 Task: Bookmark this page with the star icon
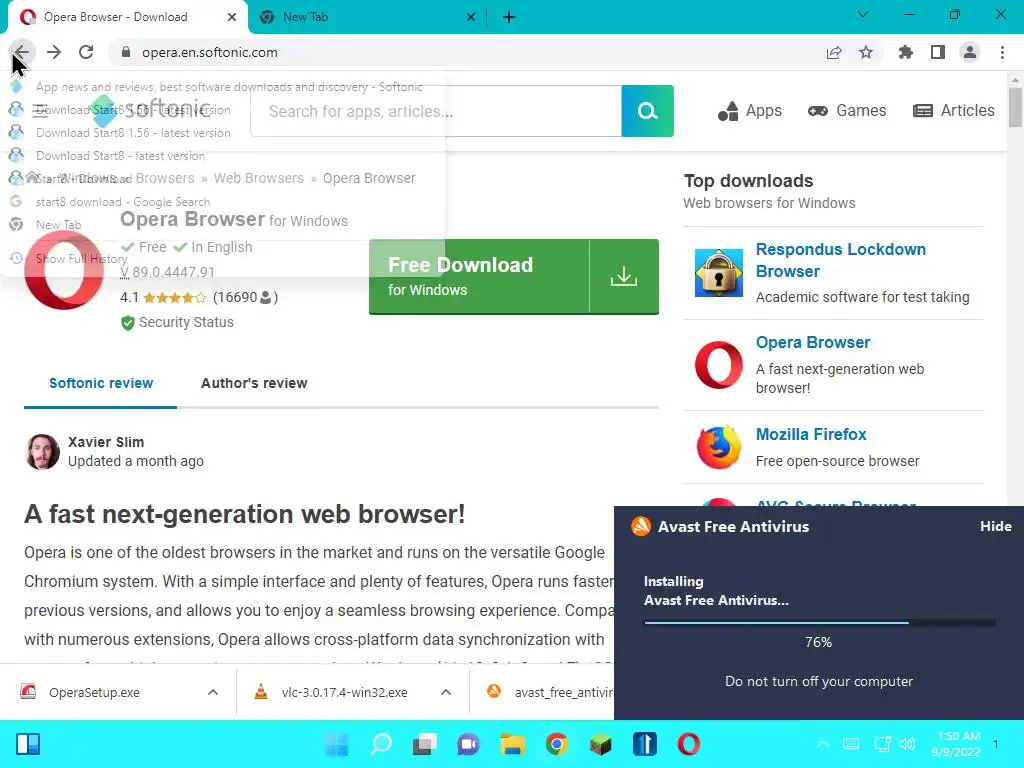pyautogui.click(x=866, y=52)
